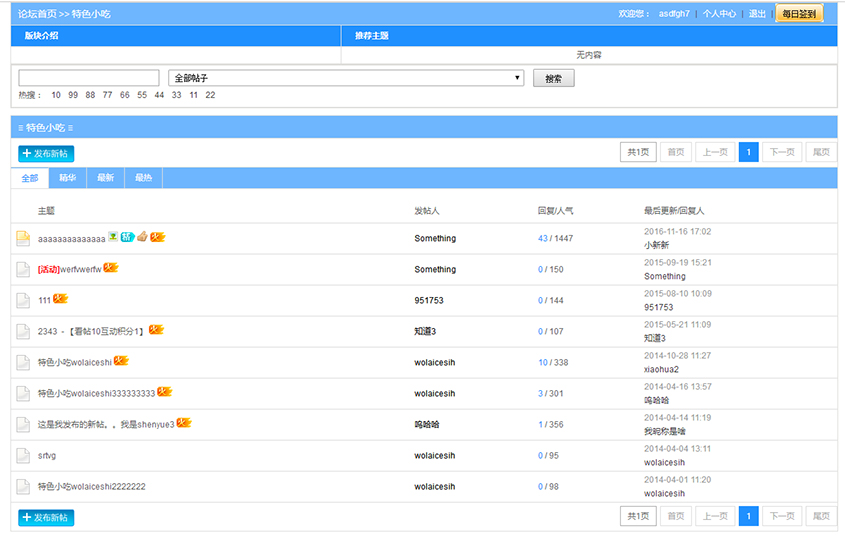Click 退出 to log out
Image resolution: width=845 pixels, height=535 pixels.
coord(757,13)
